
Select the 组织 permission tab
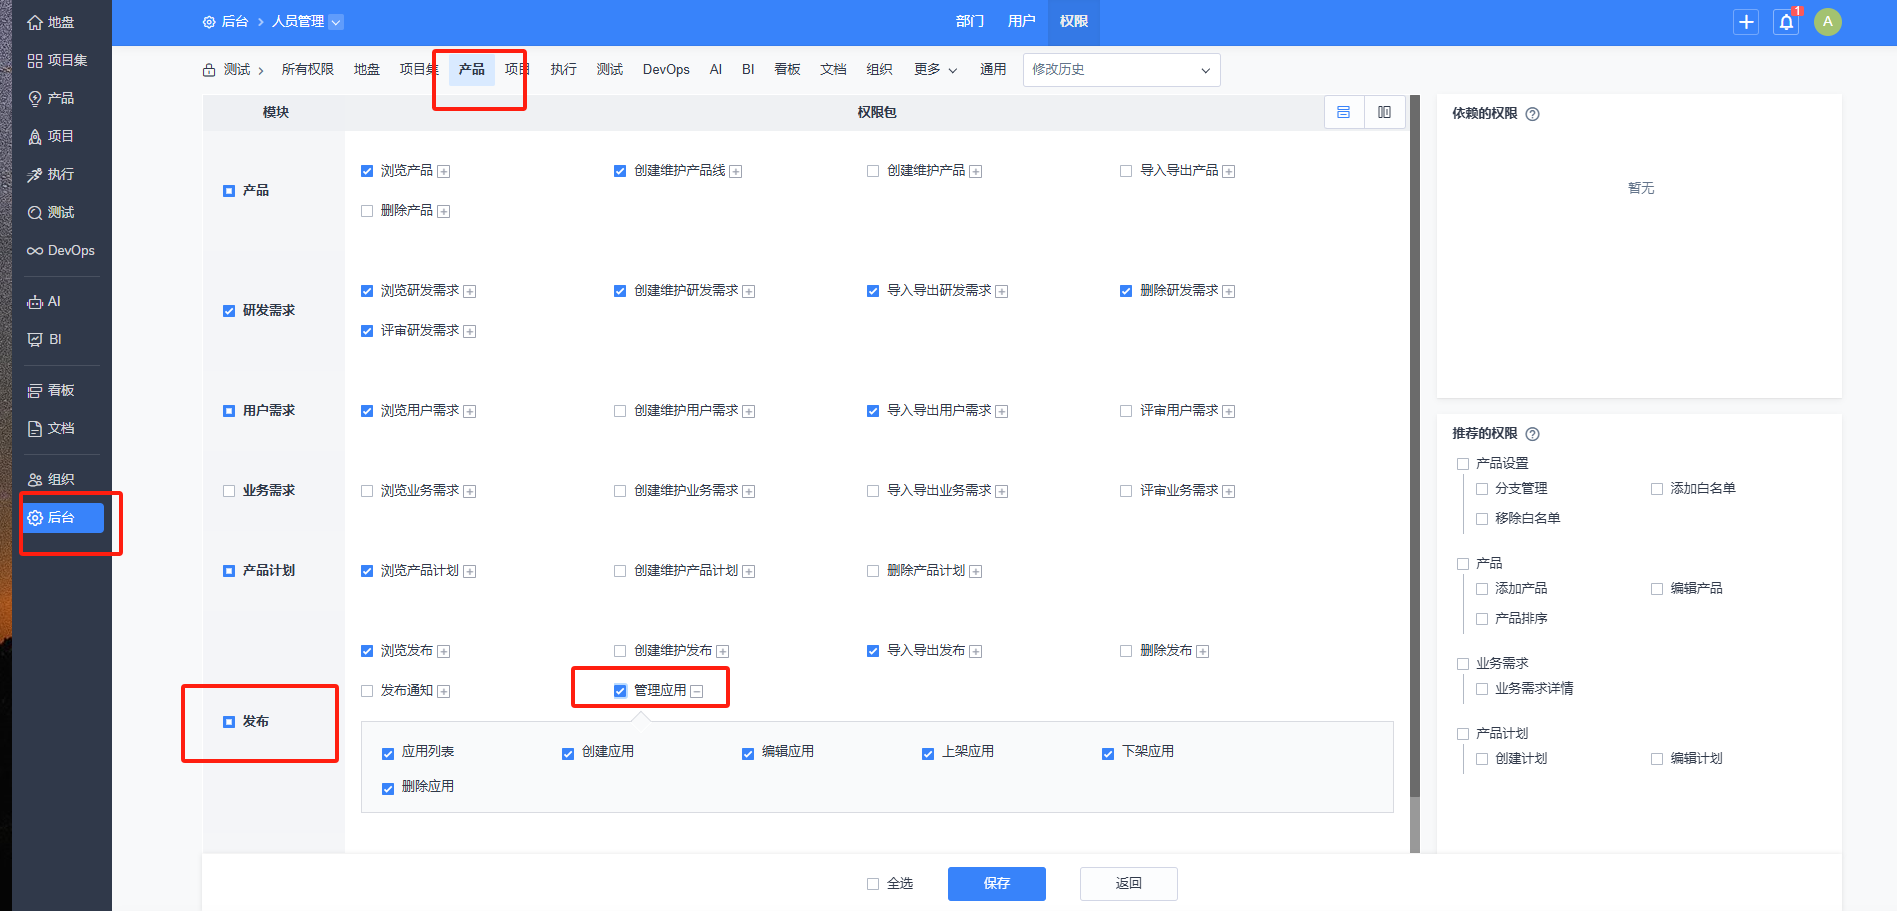click(880, 69)
